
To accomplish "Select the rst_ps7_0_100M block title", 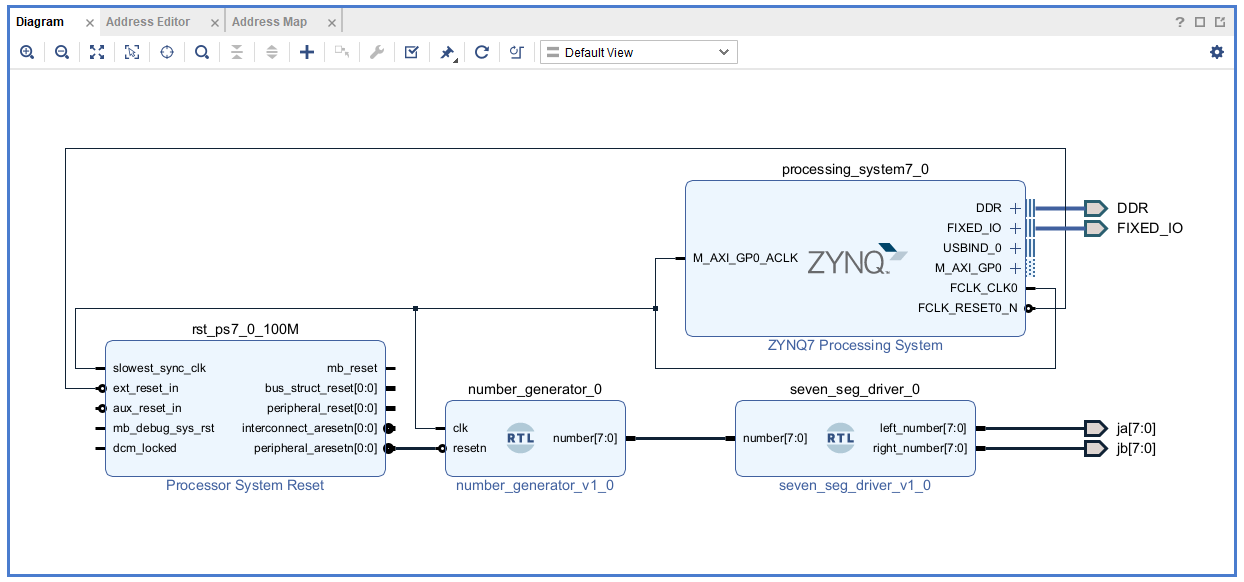I will click(245, 330).
